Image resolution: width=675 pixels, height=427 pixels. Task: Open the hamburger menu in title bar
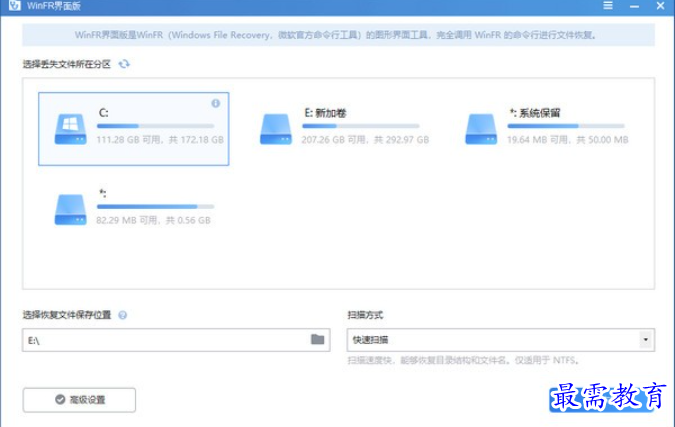(x=608, y=5)
